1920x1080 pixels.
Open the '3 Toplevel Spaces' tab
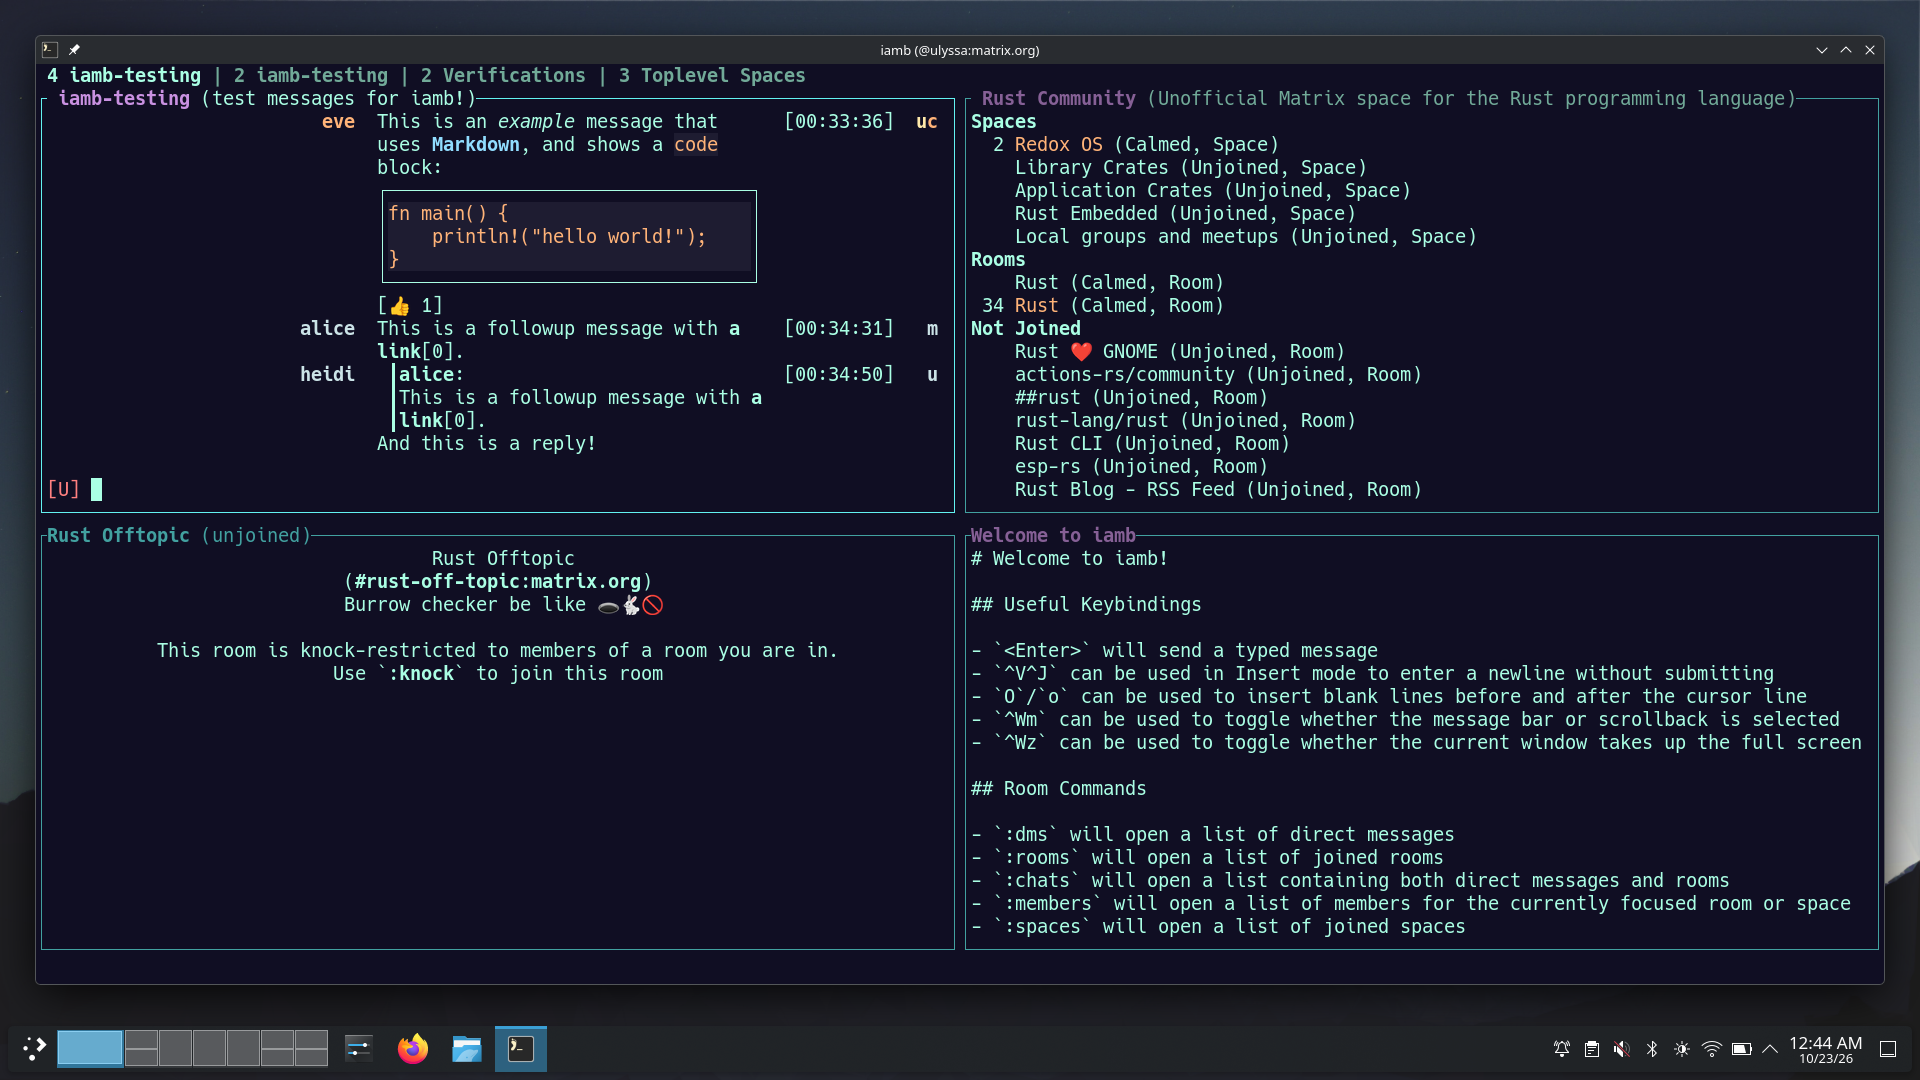[x=712, y=75]
